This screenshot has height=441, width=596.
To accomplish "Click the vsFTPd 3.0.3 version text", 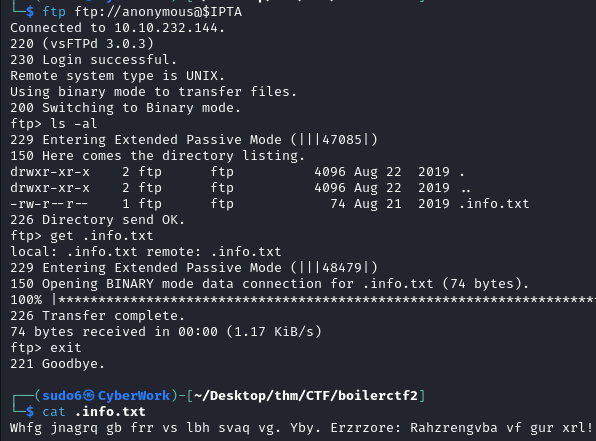I will click(98, 44).
